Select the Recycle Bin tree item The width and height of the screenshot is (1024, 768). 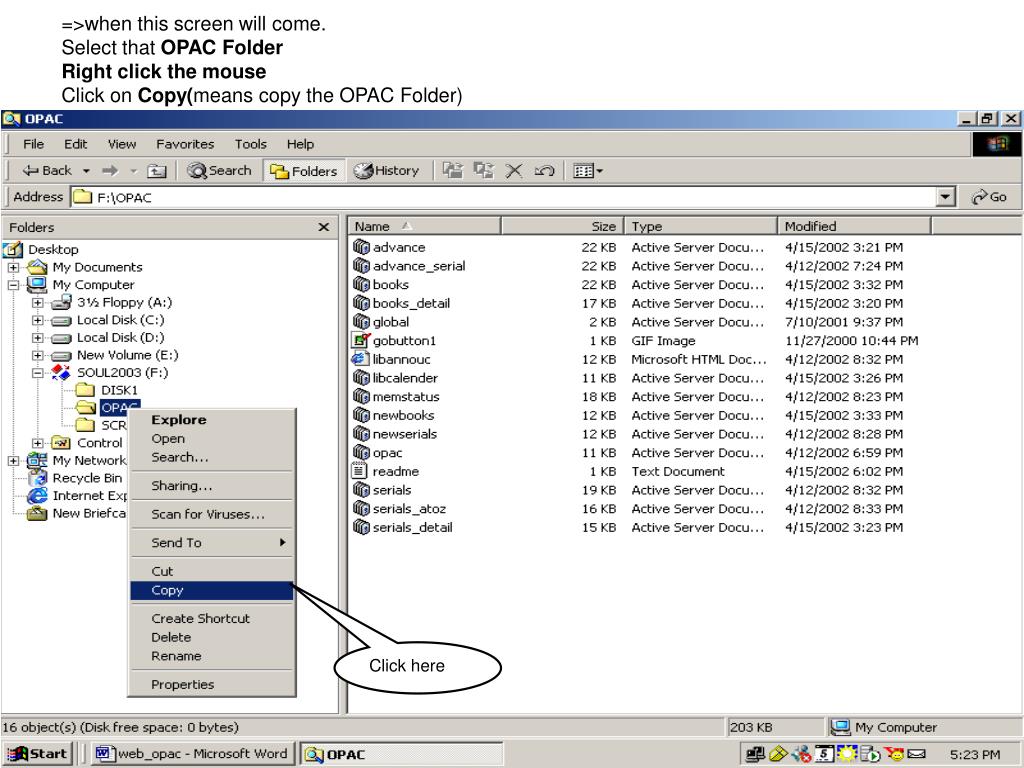75,478
